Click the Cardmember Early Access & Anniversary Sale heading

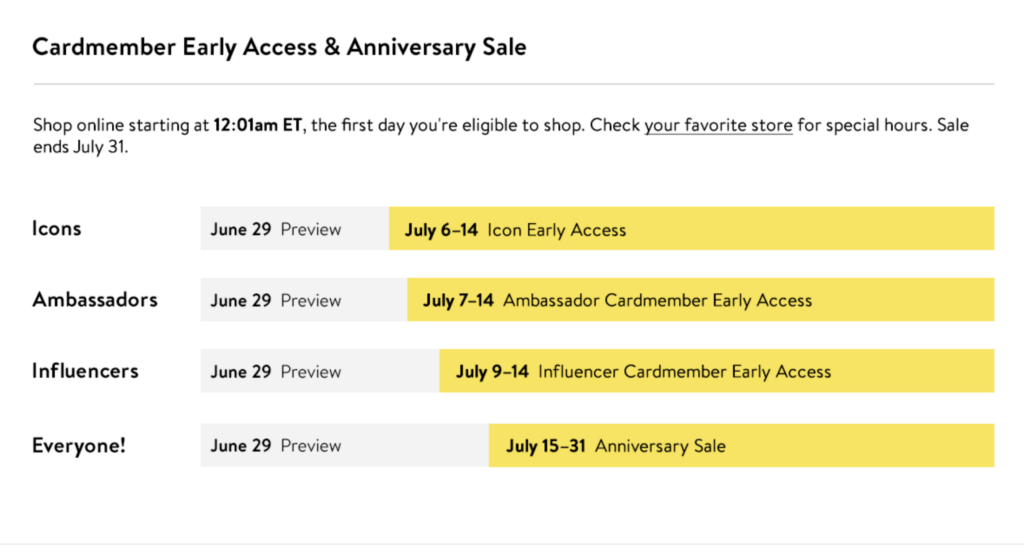point(280,47)
